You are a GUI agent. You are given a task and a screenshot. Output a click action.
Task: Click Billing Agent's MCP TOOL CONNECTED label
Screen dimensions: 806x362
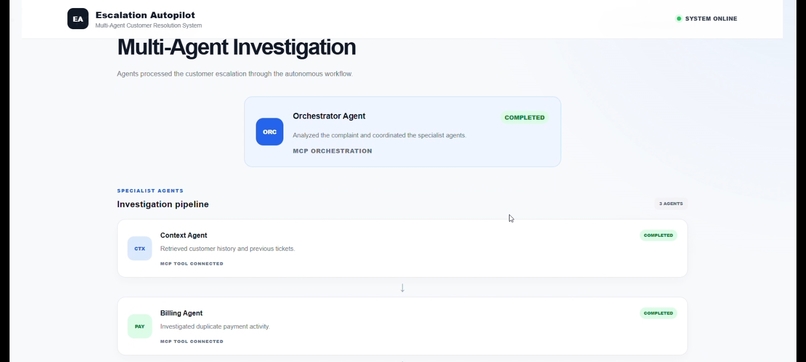click(x=192, y=341)
